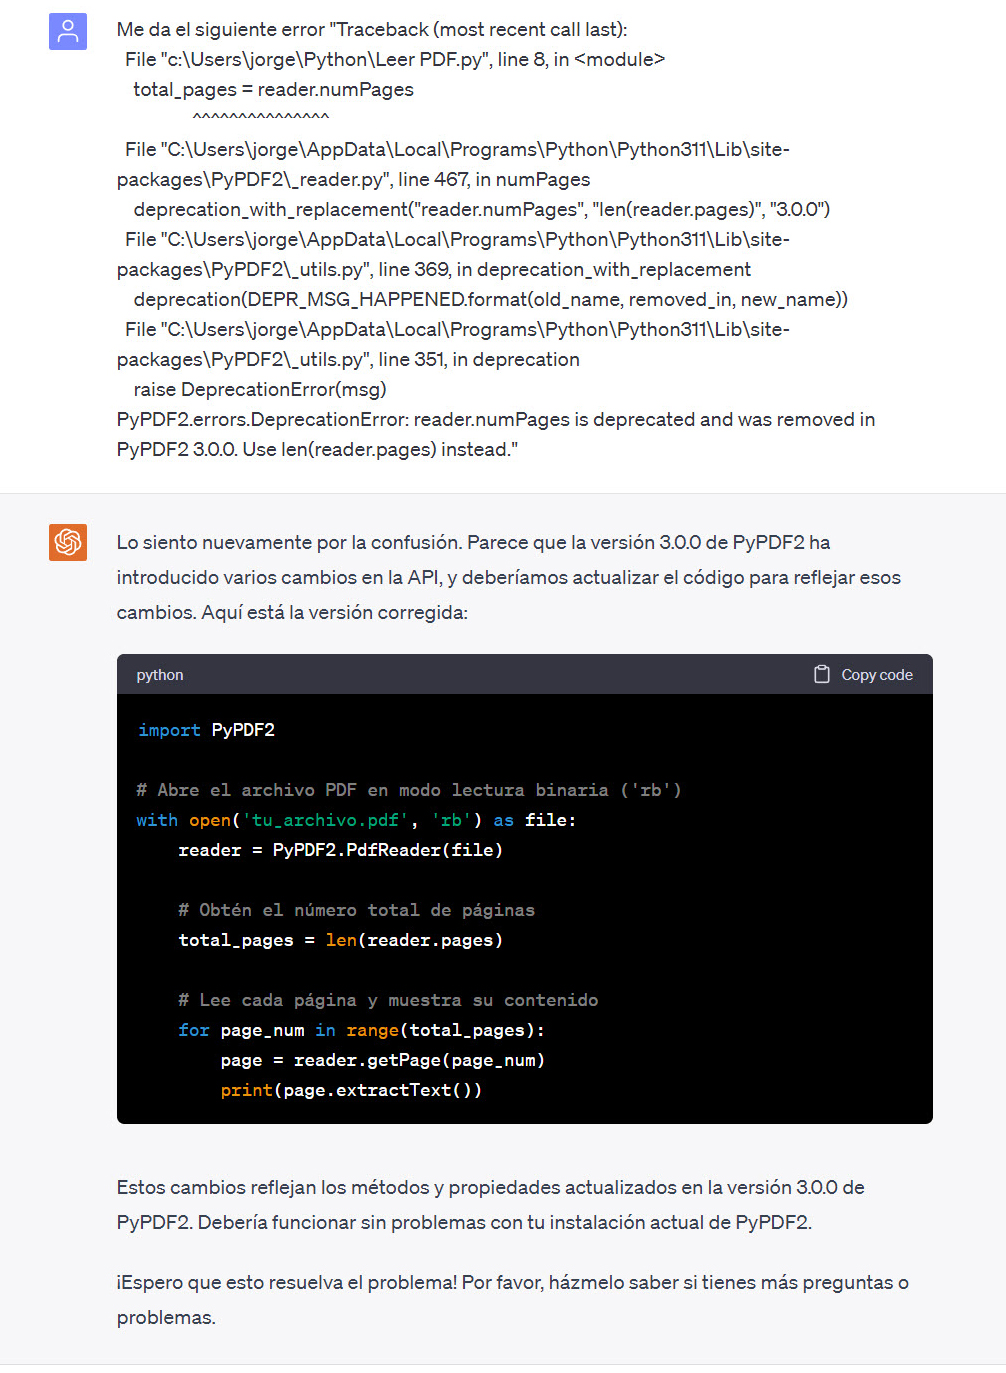
Task: Click the with open('tu_archivo.pdf') line
Action: (x=355, y=820)
